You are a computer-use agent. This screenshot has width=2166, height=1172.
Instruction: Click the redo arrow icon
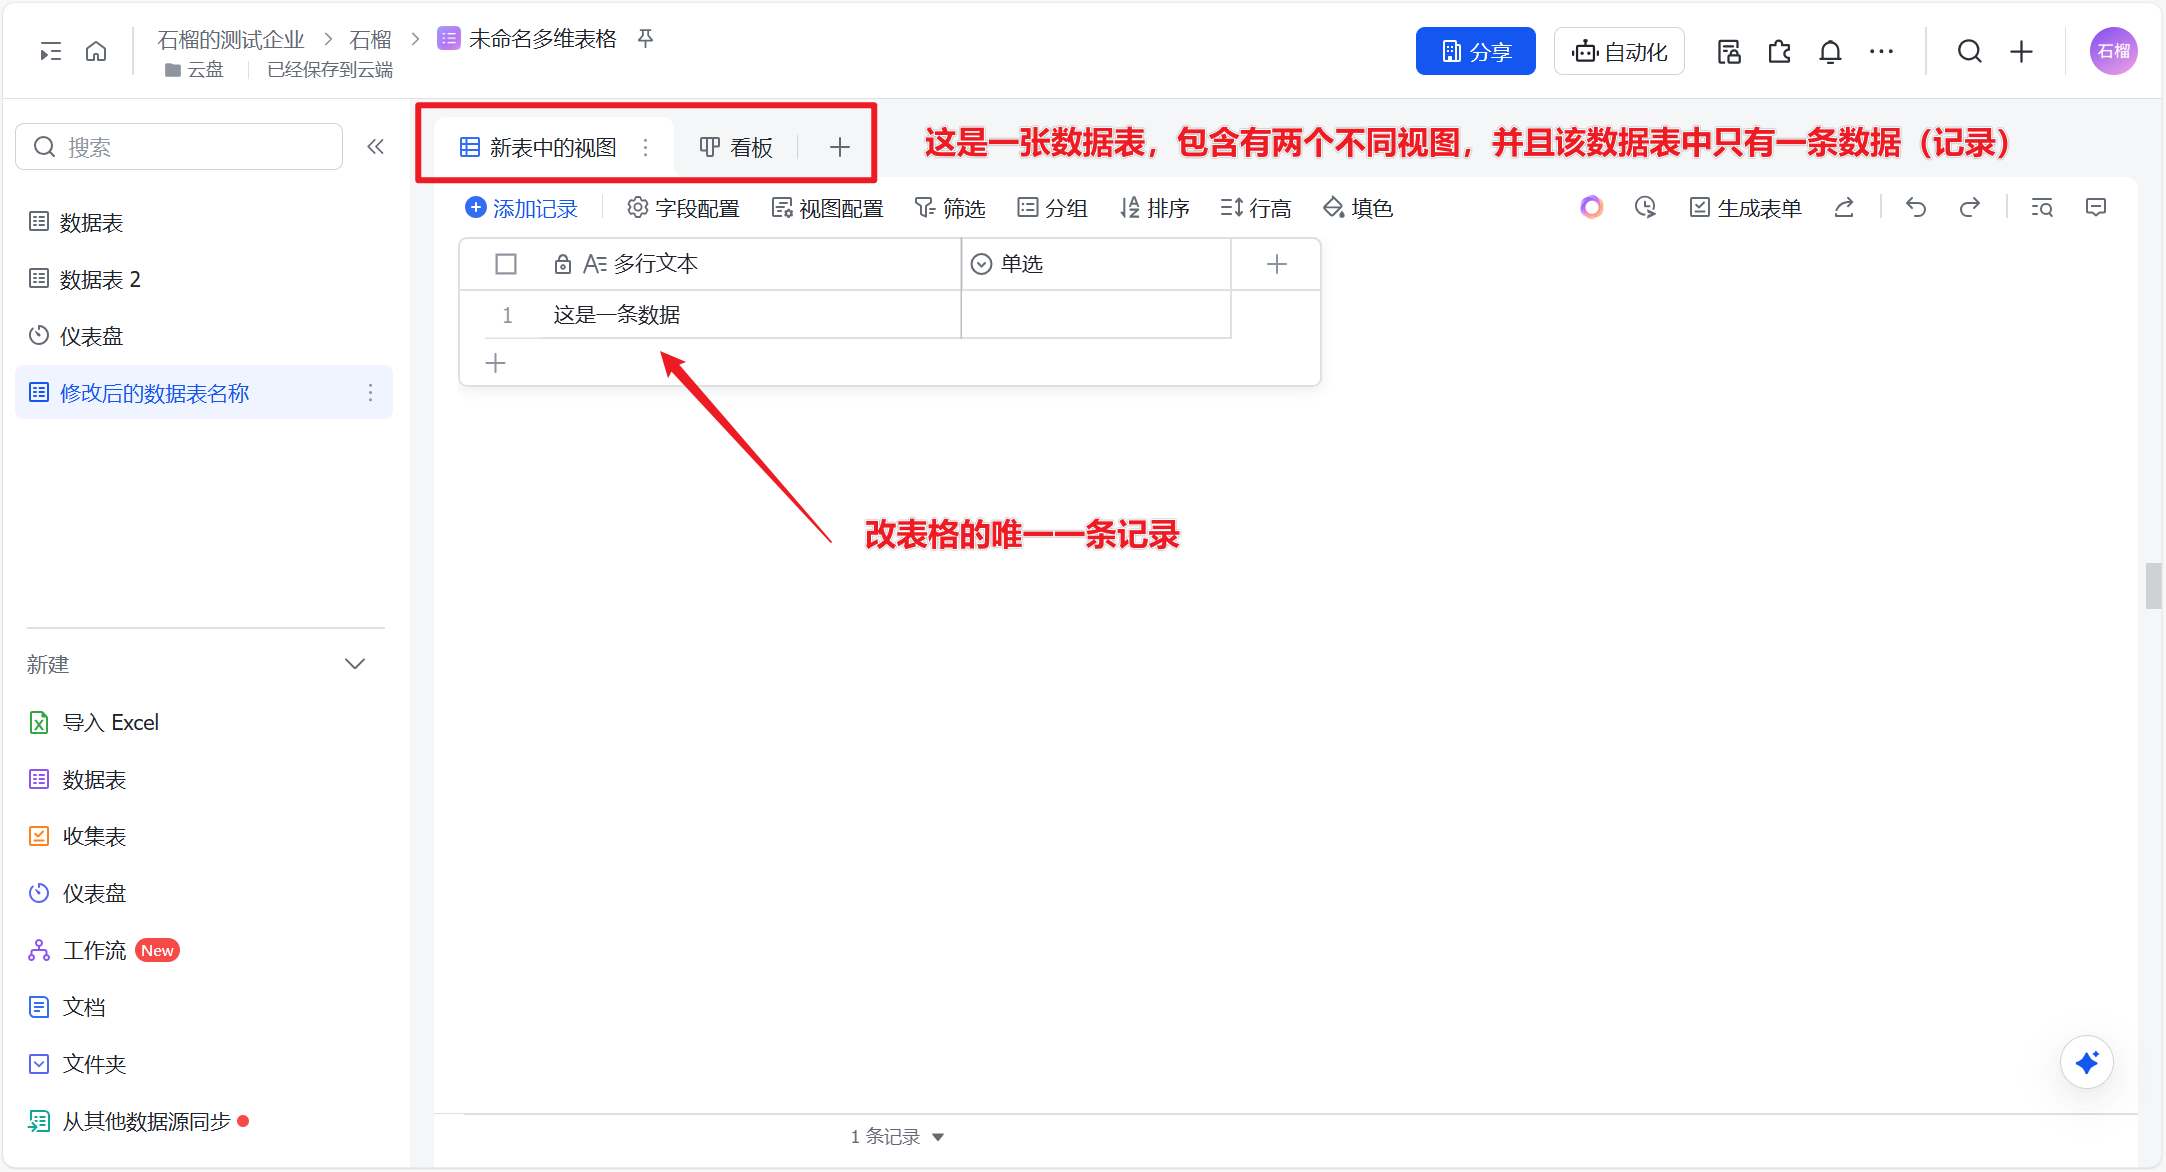pyautogui.click(x=1969, y=207)
